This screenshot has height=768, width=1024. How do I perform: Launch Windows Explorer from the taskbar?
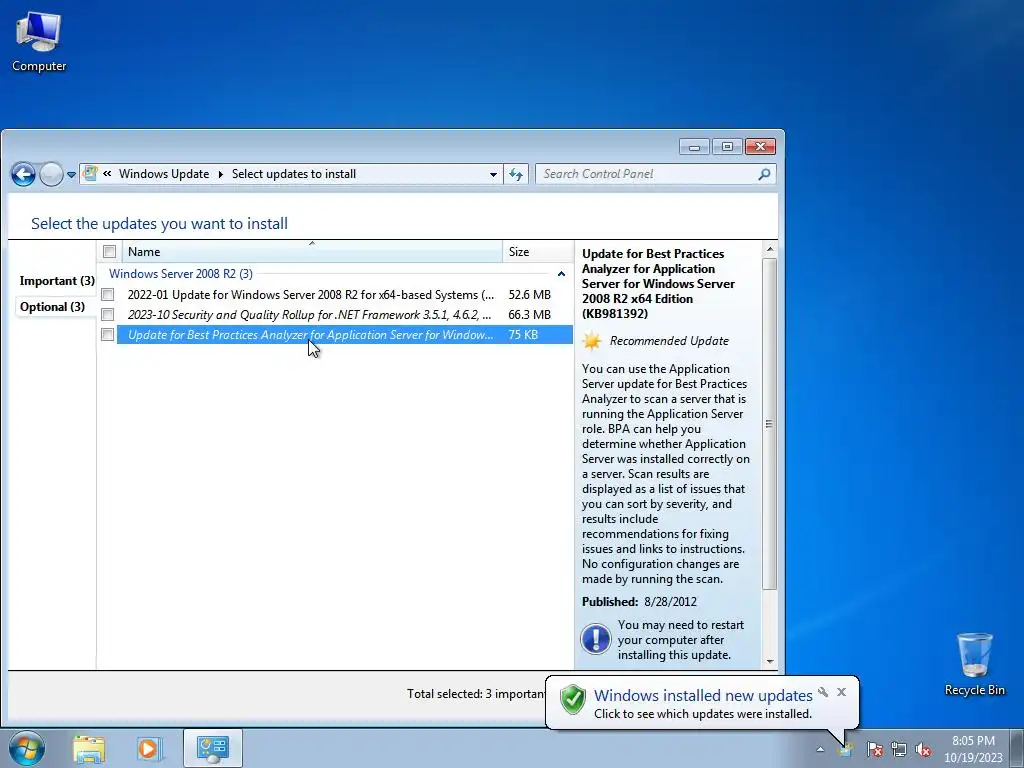(x=89, y=748)
